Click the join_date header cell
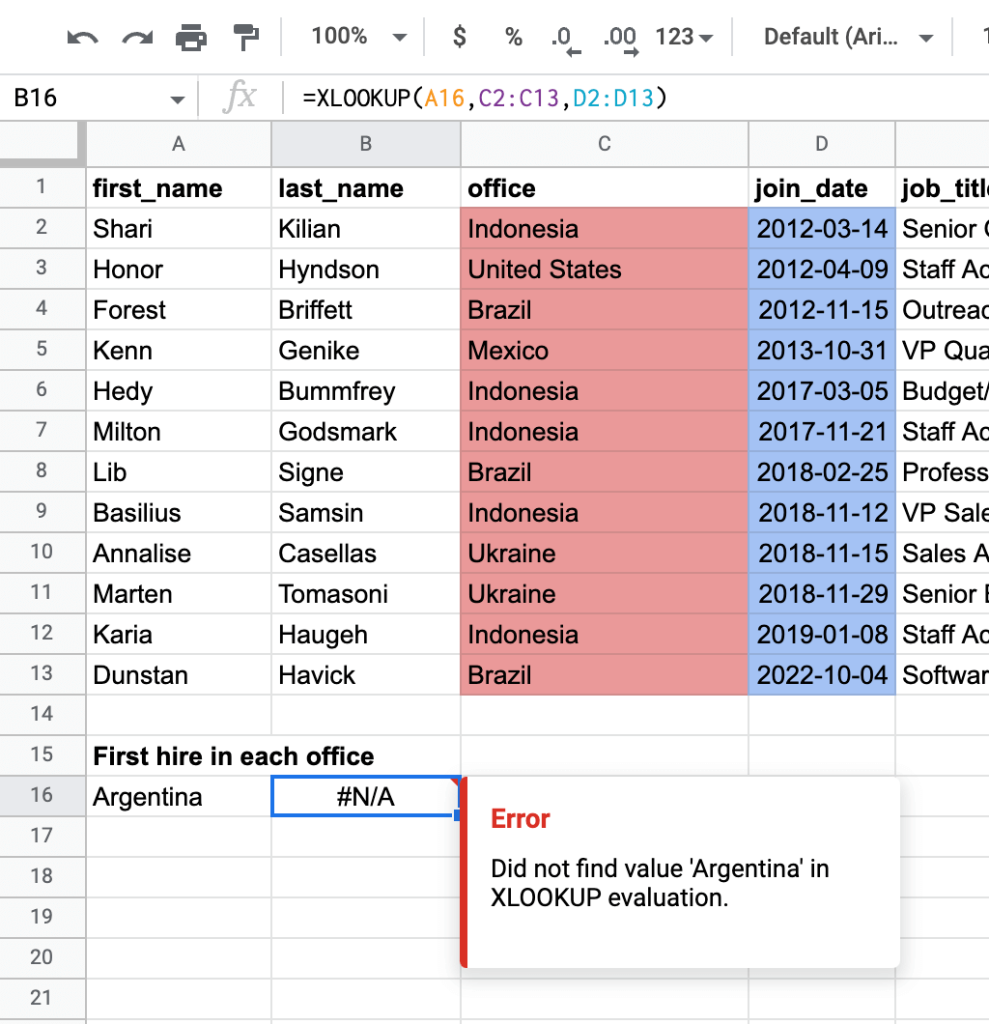 coord(822,188)
